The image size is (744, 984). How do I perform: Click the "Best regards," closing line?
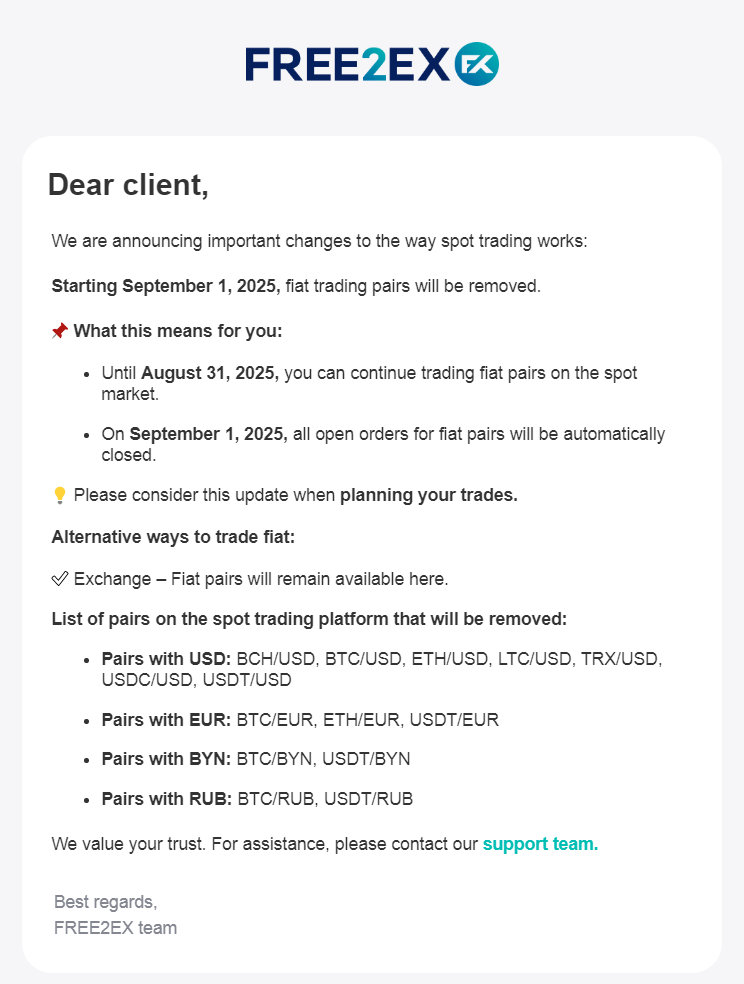click(105, 902)
